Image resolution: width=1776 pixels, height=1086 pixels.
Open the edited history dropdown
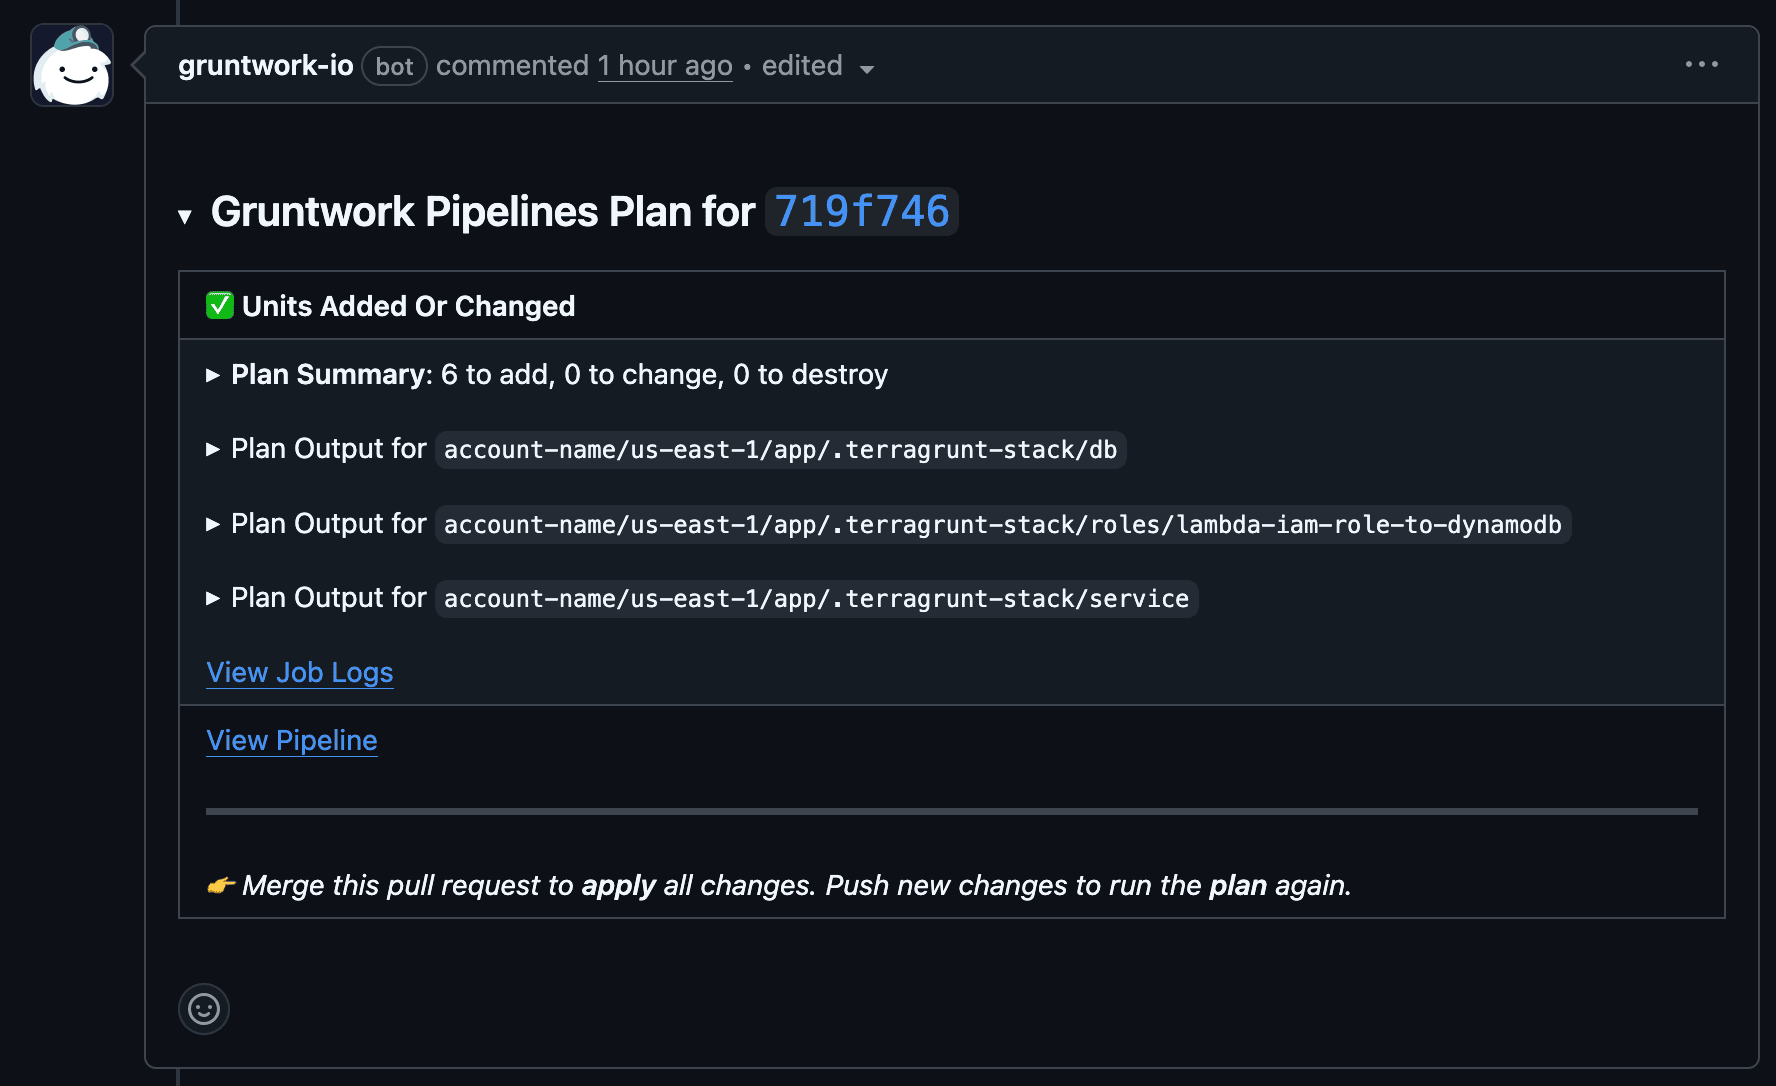818,66
